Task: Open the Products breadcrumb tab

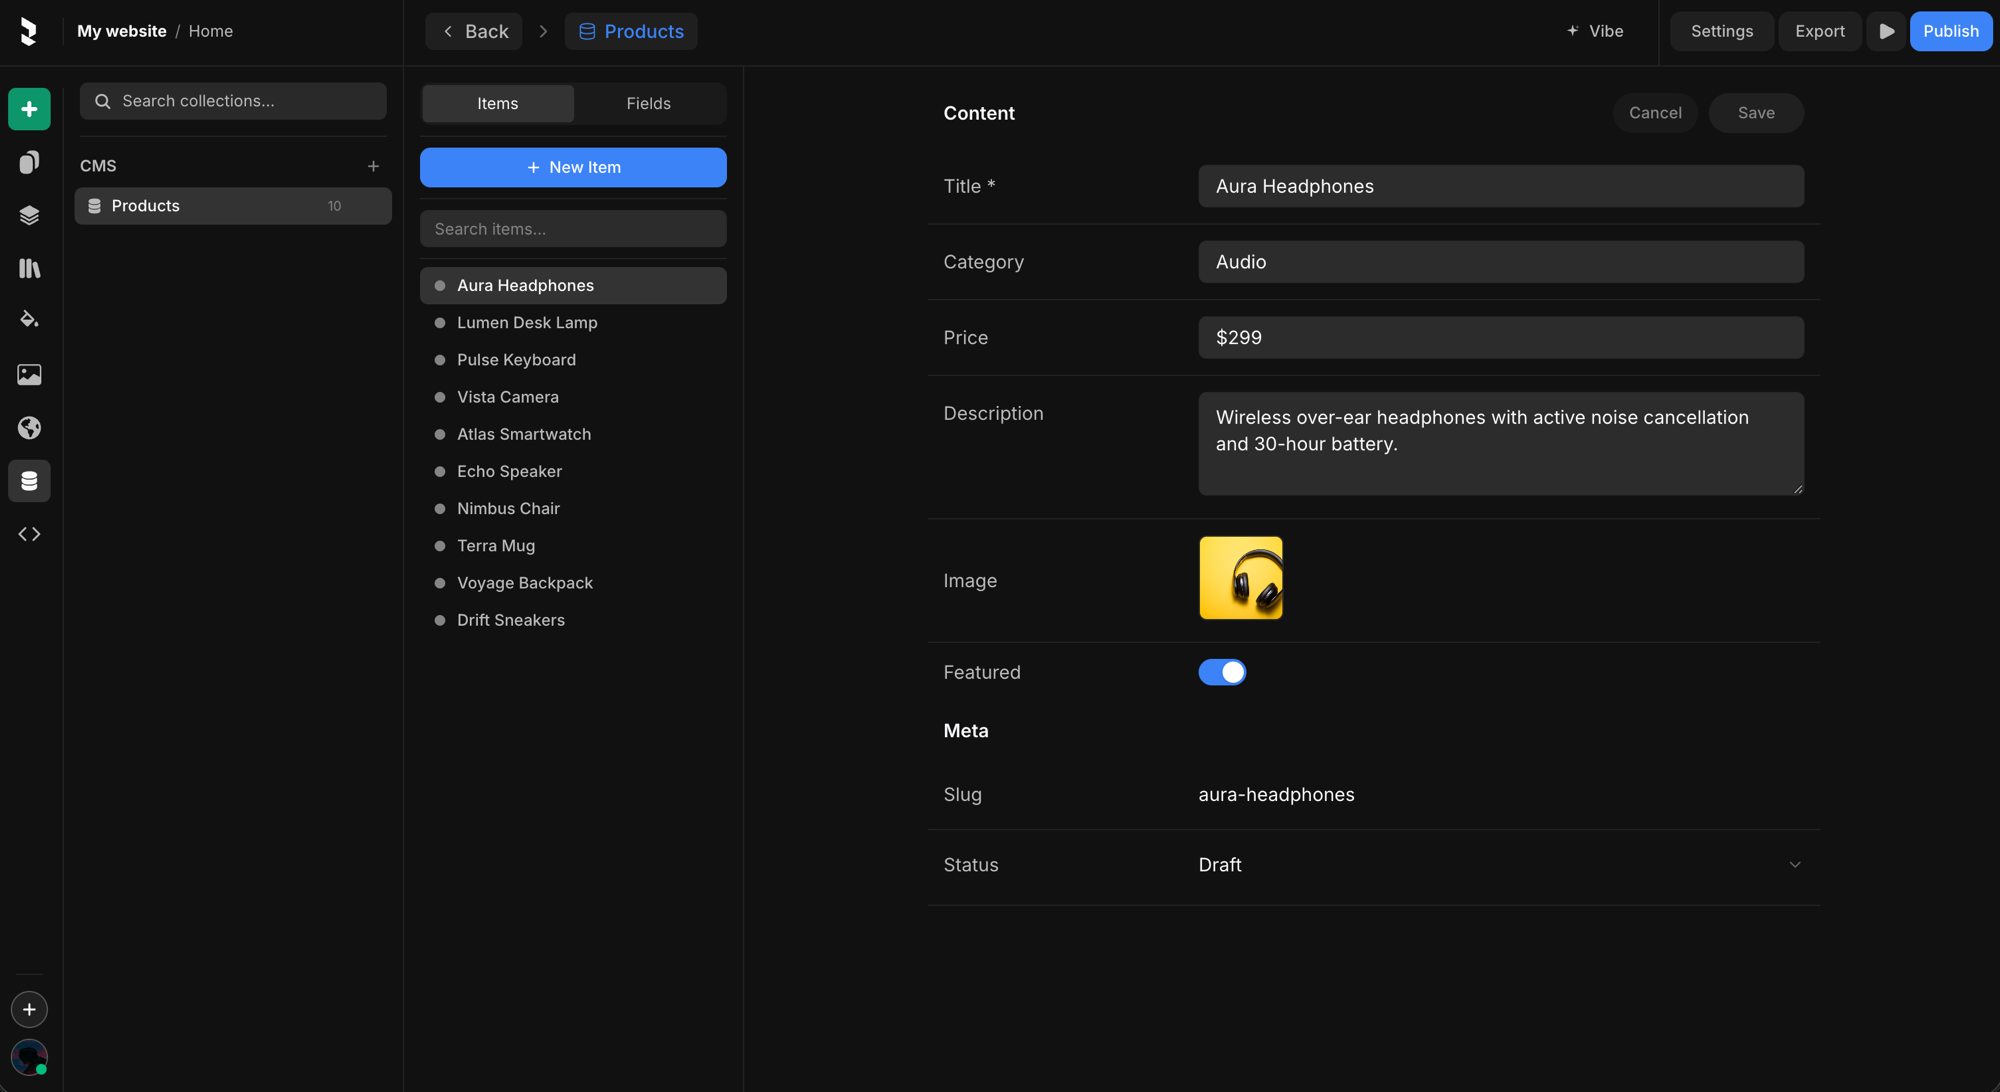Action: click(x=631, y=31)
